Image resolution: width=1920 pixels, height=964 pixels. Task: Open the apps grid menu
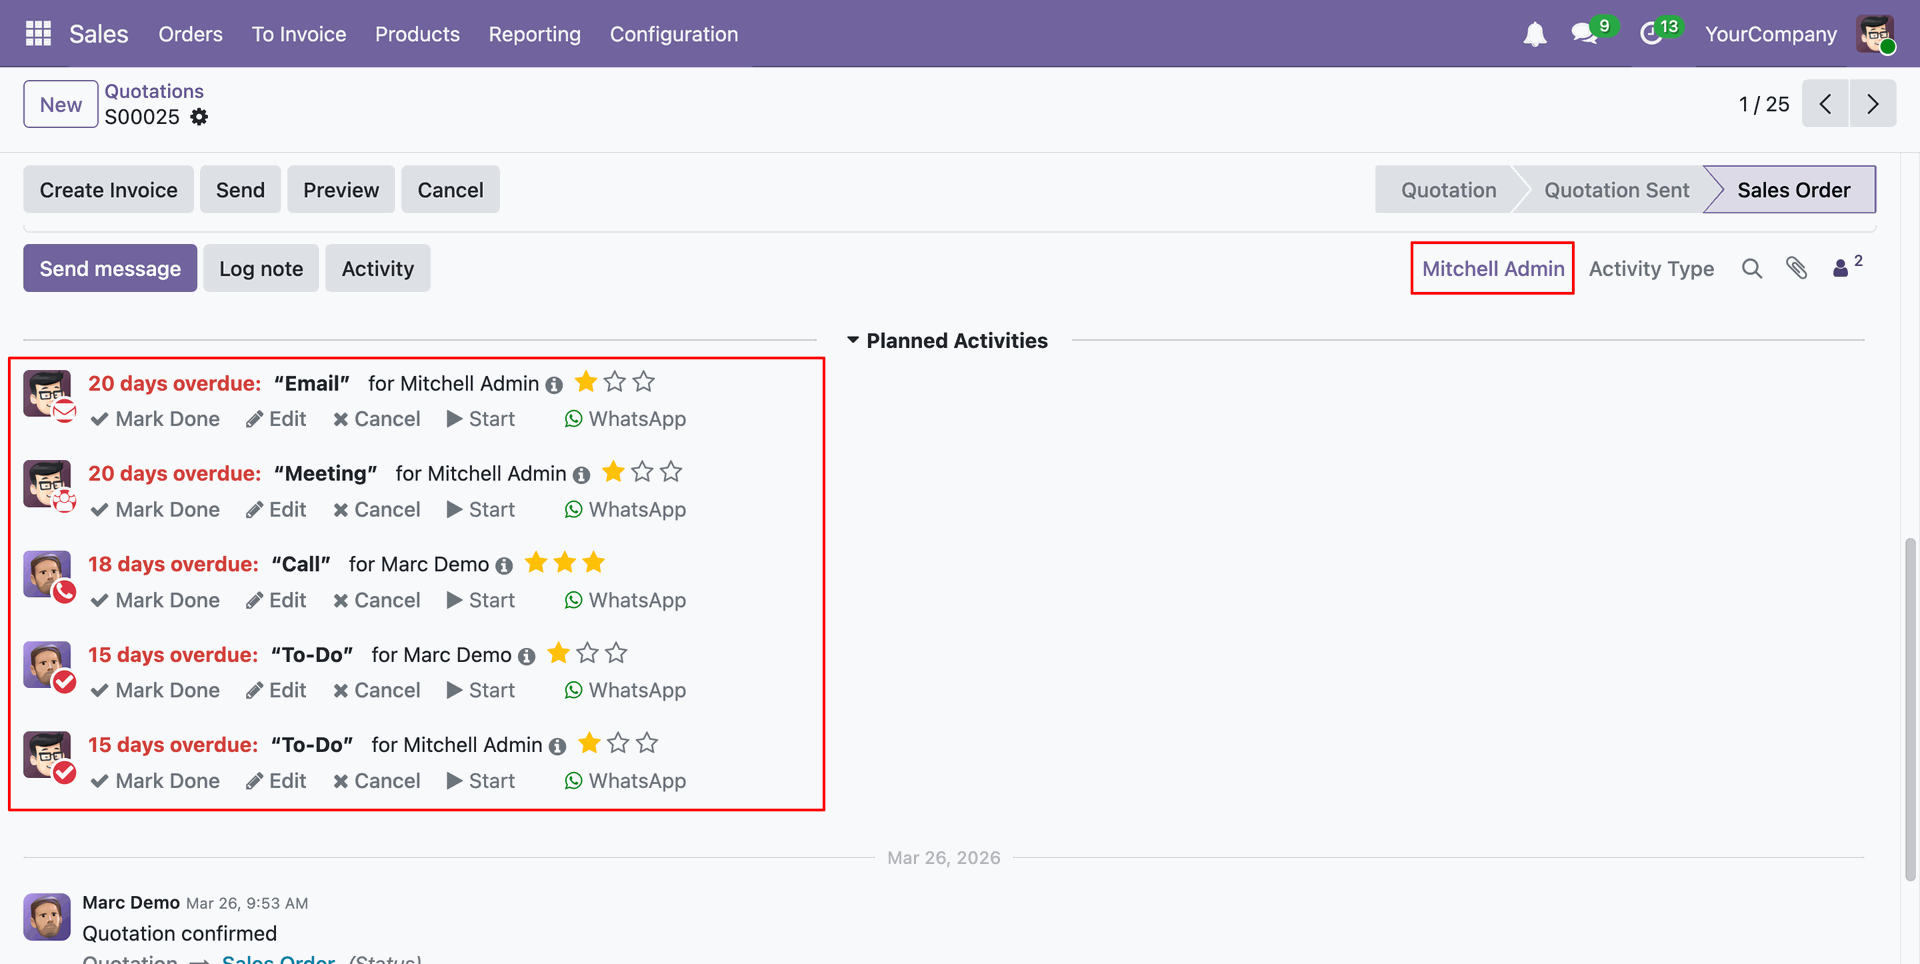click(x=38, y=34)
